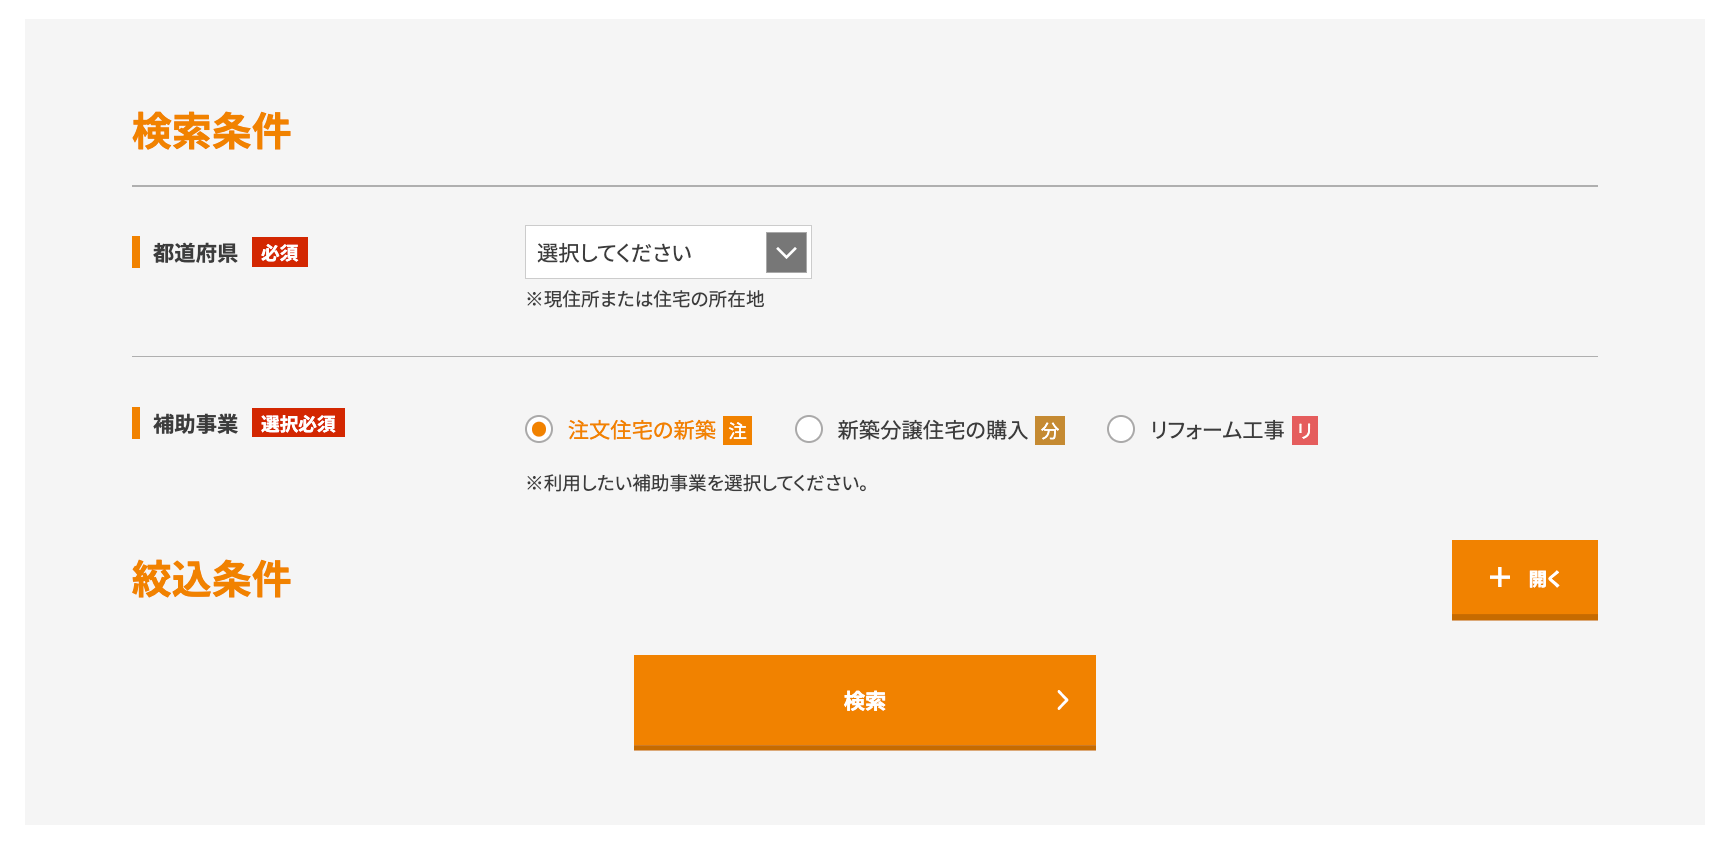
Task: Click the red 選択必須 badge
Action: coord(298,424)
